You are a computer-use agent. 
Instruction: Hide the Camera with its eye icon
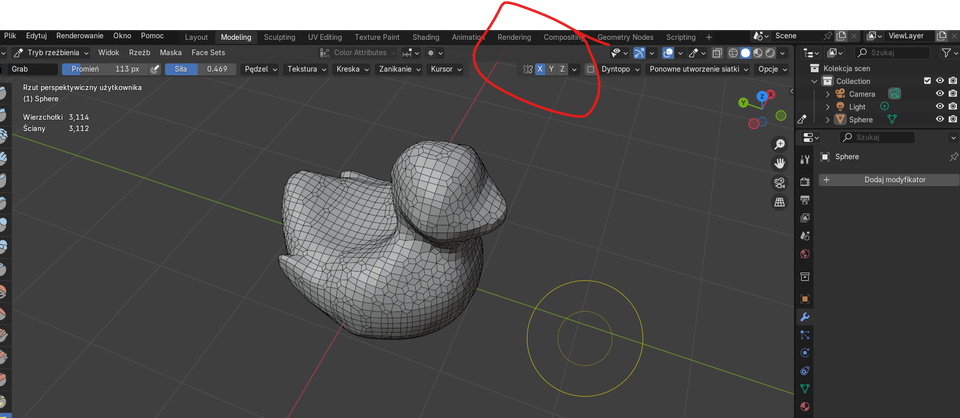[940, 94]
